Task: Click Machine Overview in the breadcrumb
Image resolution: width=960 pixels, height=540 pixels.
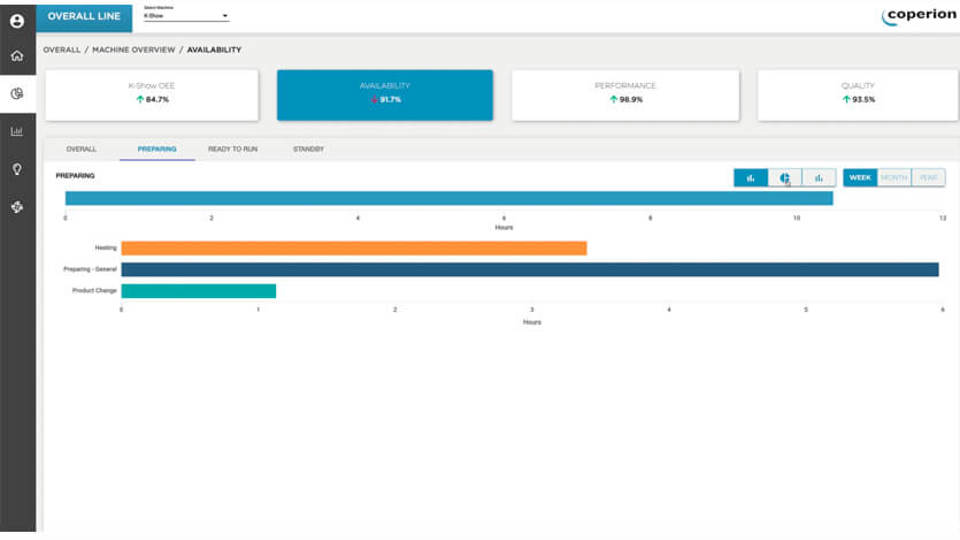Action: (133, 50)
